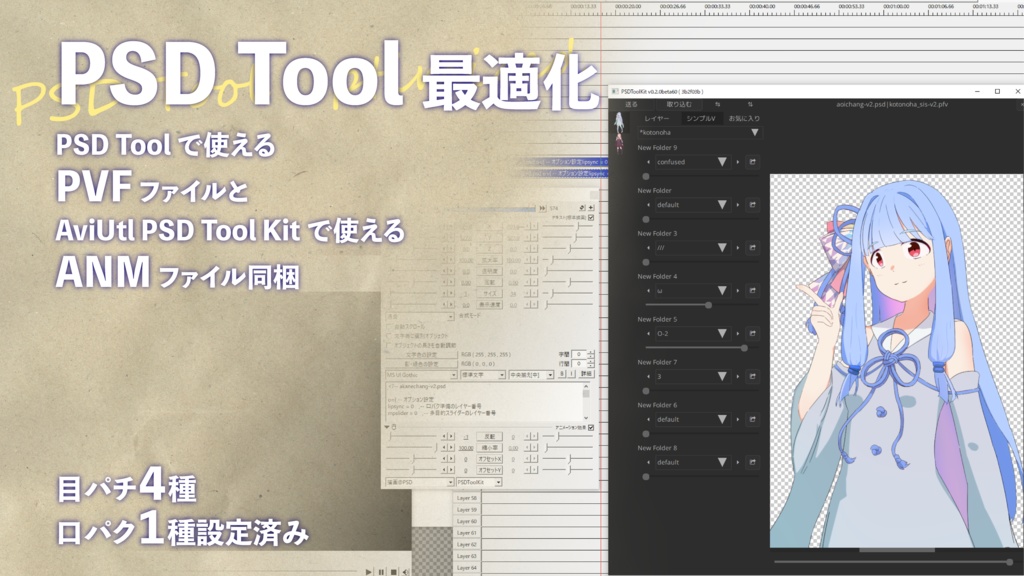This screenshot has width=1024, height=576.
Task: Click slider handle under New Folder 5
Action: point(744,348)
